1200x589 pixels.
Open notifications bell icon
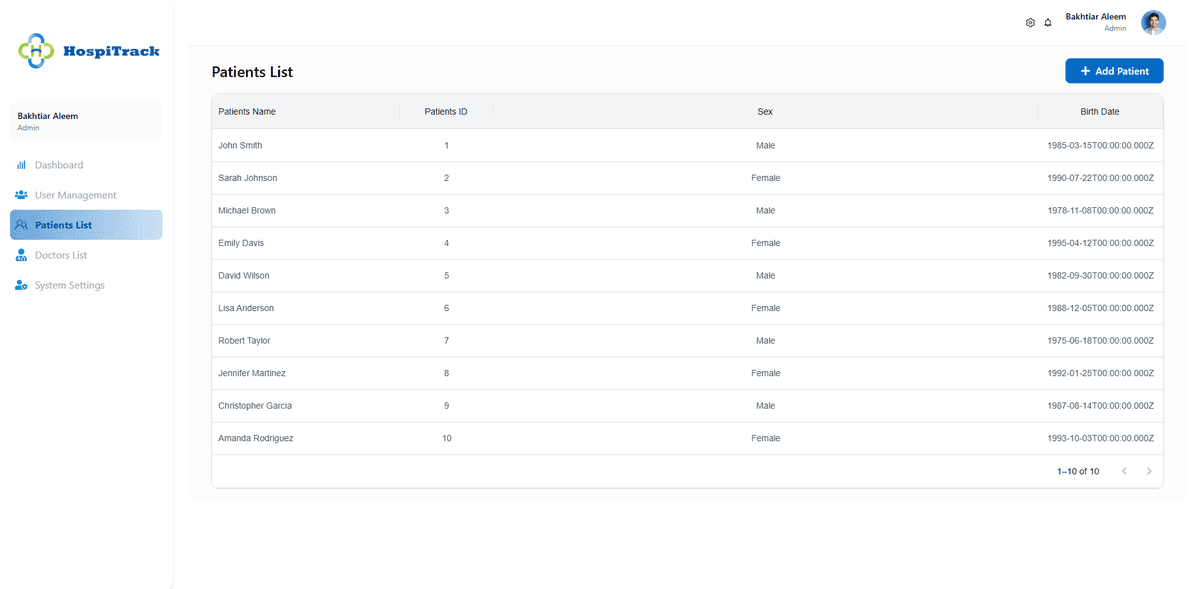click(x=1048, y=22)
